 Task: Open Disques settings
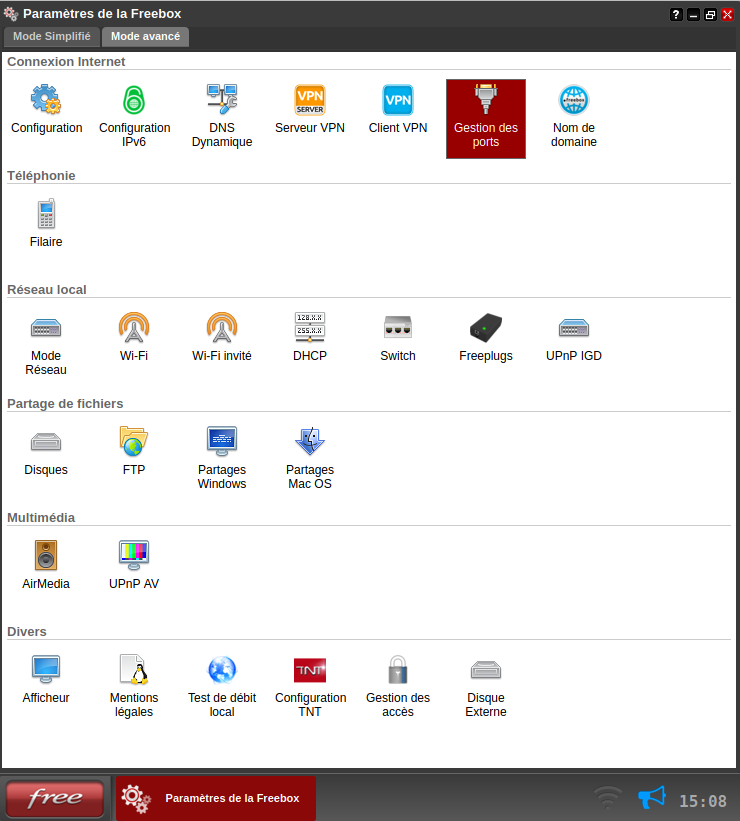pyautogui.click(x=46, y=452)
